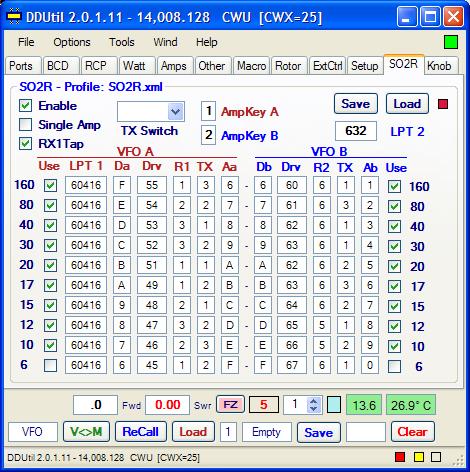
Task: Switch to the Watt tab
Action: click(137, 66)
